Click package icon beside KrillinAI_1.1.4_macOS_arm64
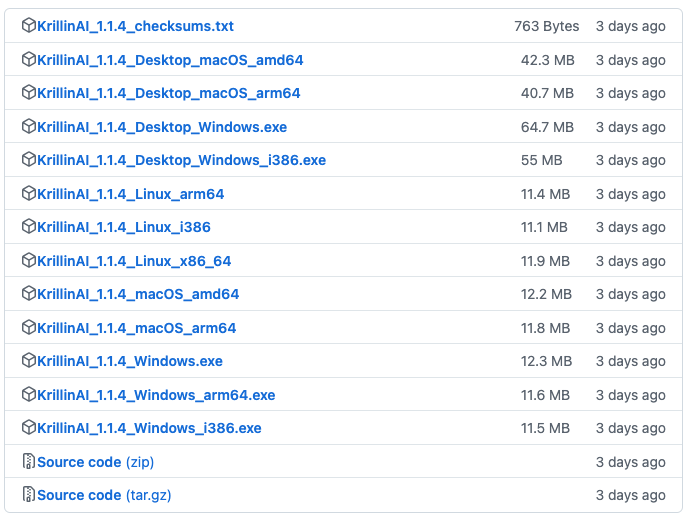This screenshot has width=689, height=520. click(29, 327)
